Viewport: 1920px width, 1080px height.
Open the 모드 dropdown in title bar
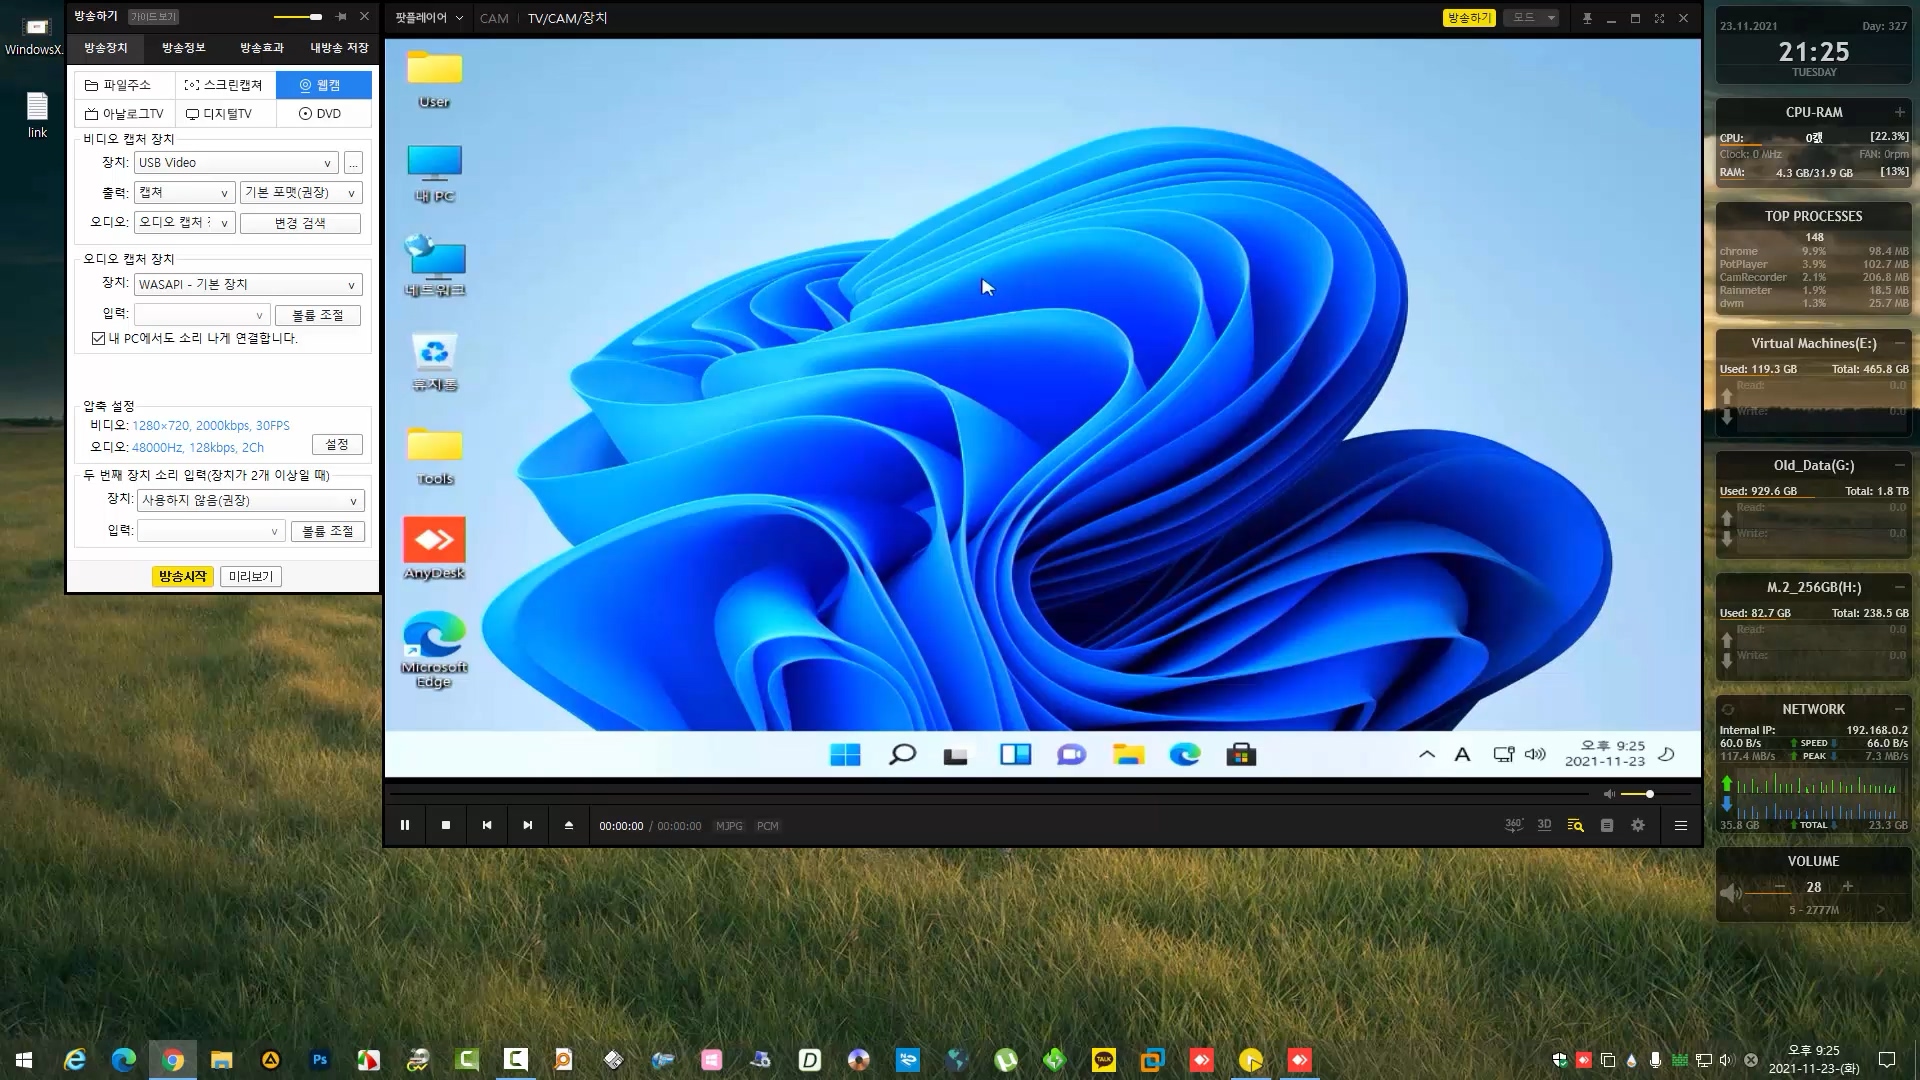[1531, 18]
